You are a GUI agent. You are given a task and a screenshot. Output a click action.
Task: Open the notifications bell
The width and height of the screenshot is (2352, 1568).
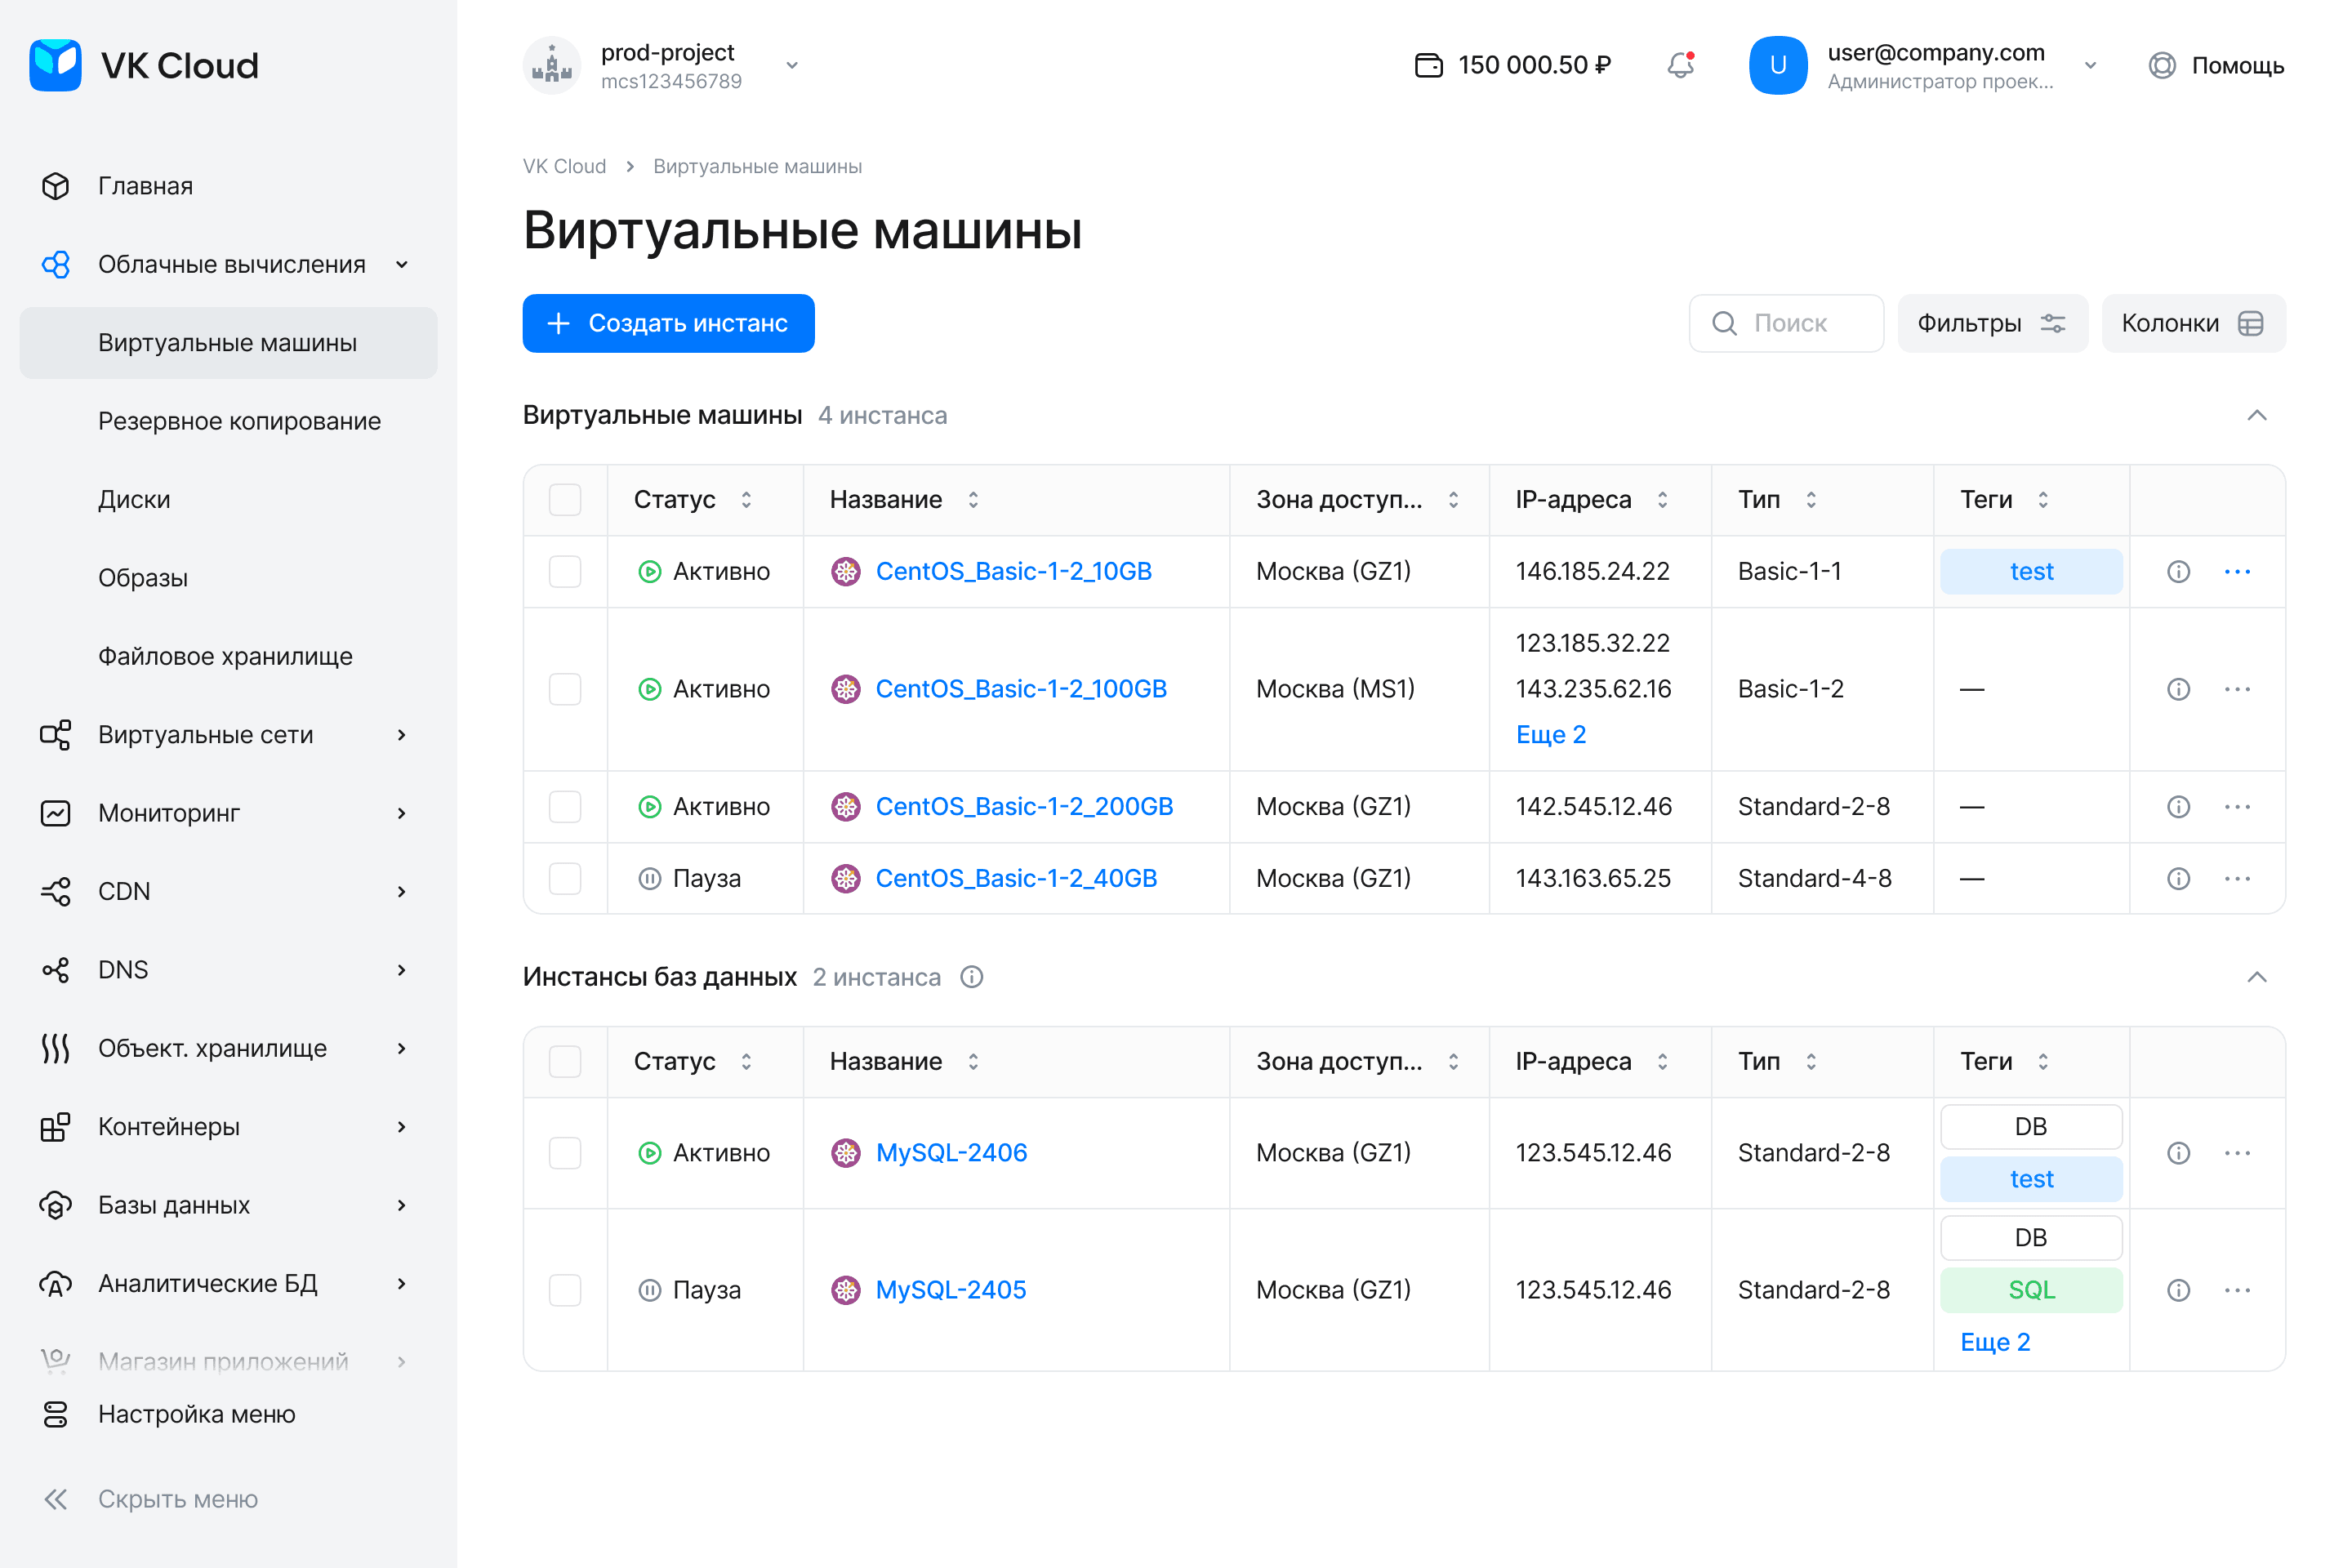point(1681,65)
